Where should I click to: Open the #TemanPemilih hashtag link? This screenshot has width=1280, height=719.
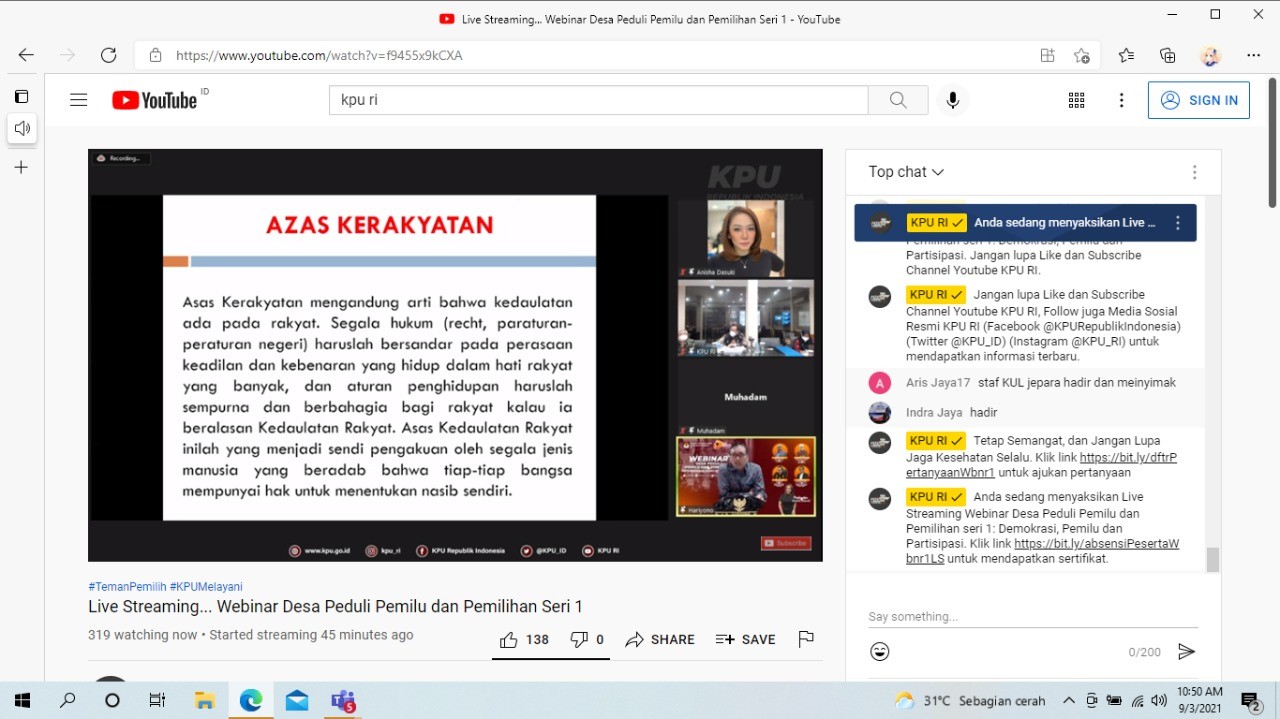pos(127,587)
